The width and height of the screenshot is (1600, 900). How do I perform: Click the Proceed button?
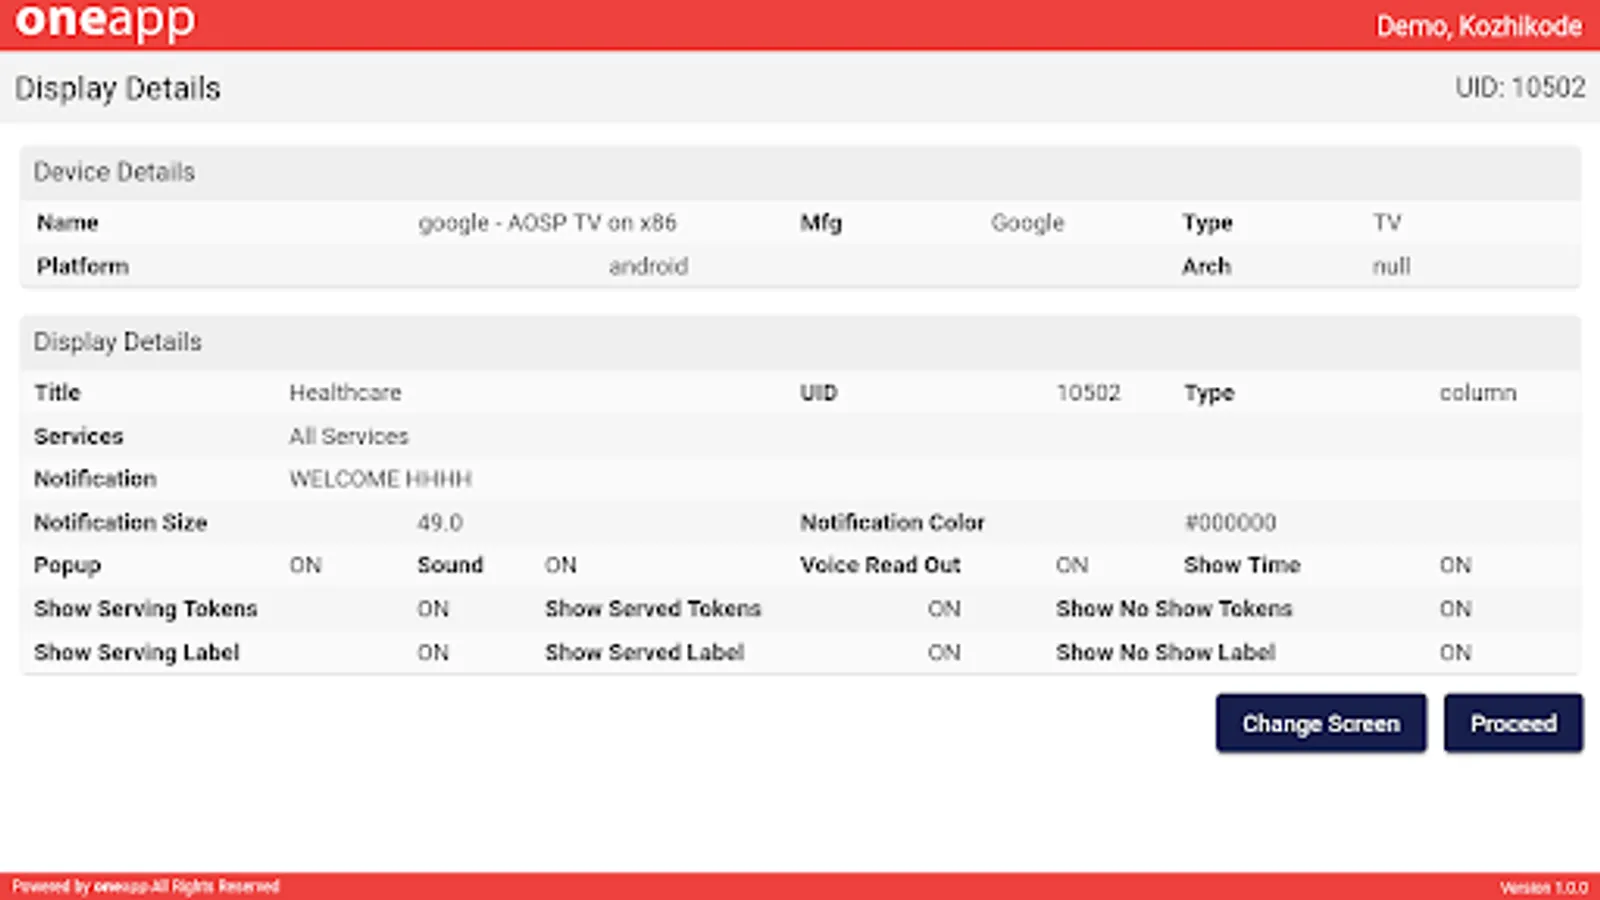click(1512, 723)
